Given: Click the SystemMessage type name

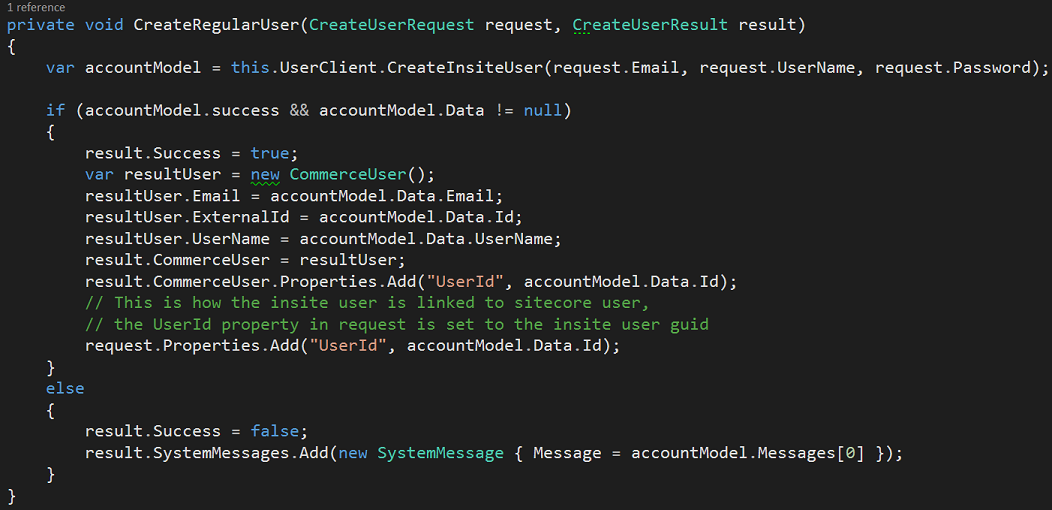Looking at the screenshot, I should [x=440, y=452].
